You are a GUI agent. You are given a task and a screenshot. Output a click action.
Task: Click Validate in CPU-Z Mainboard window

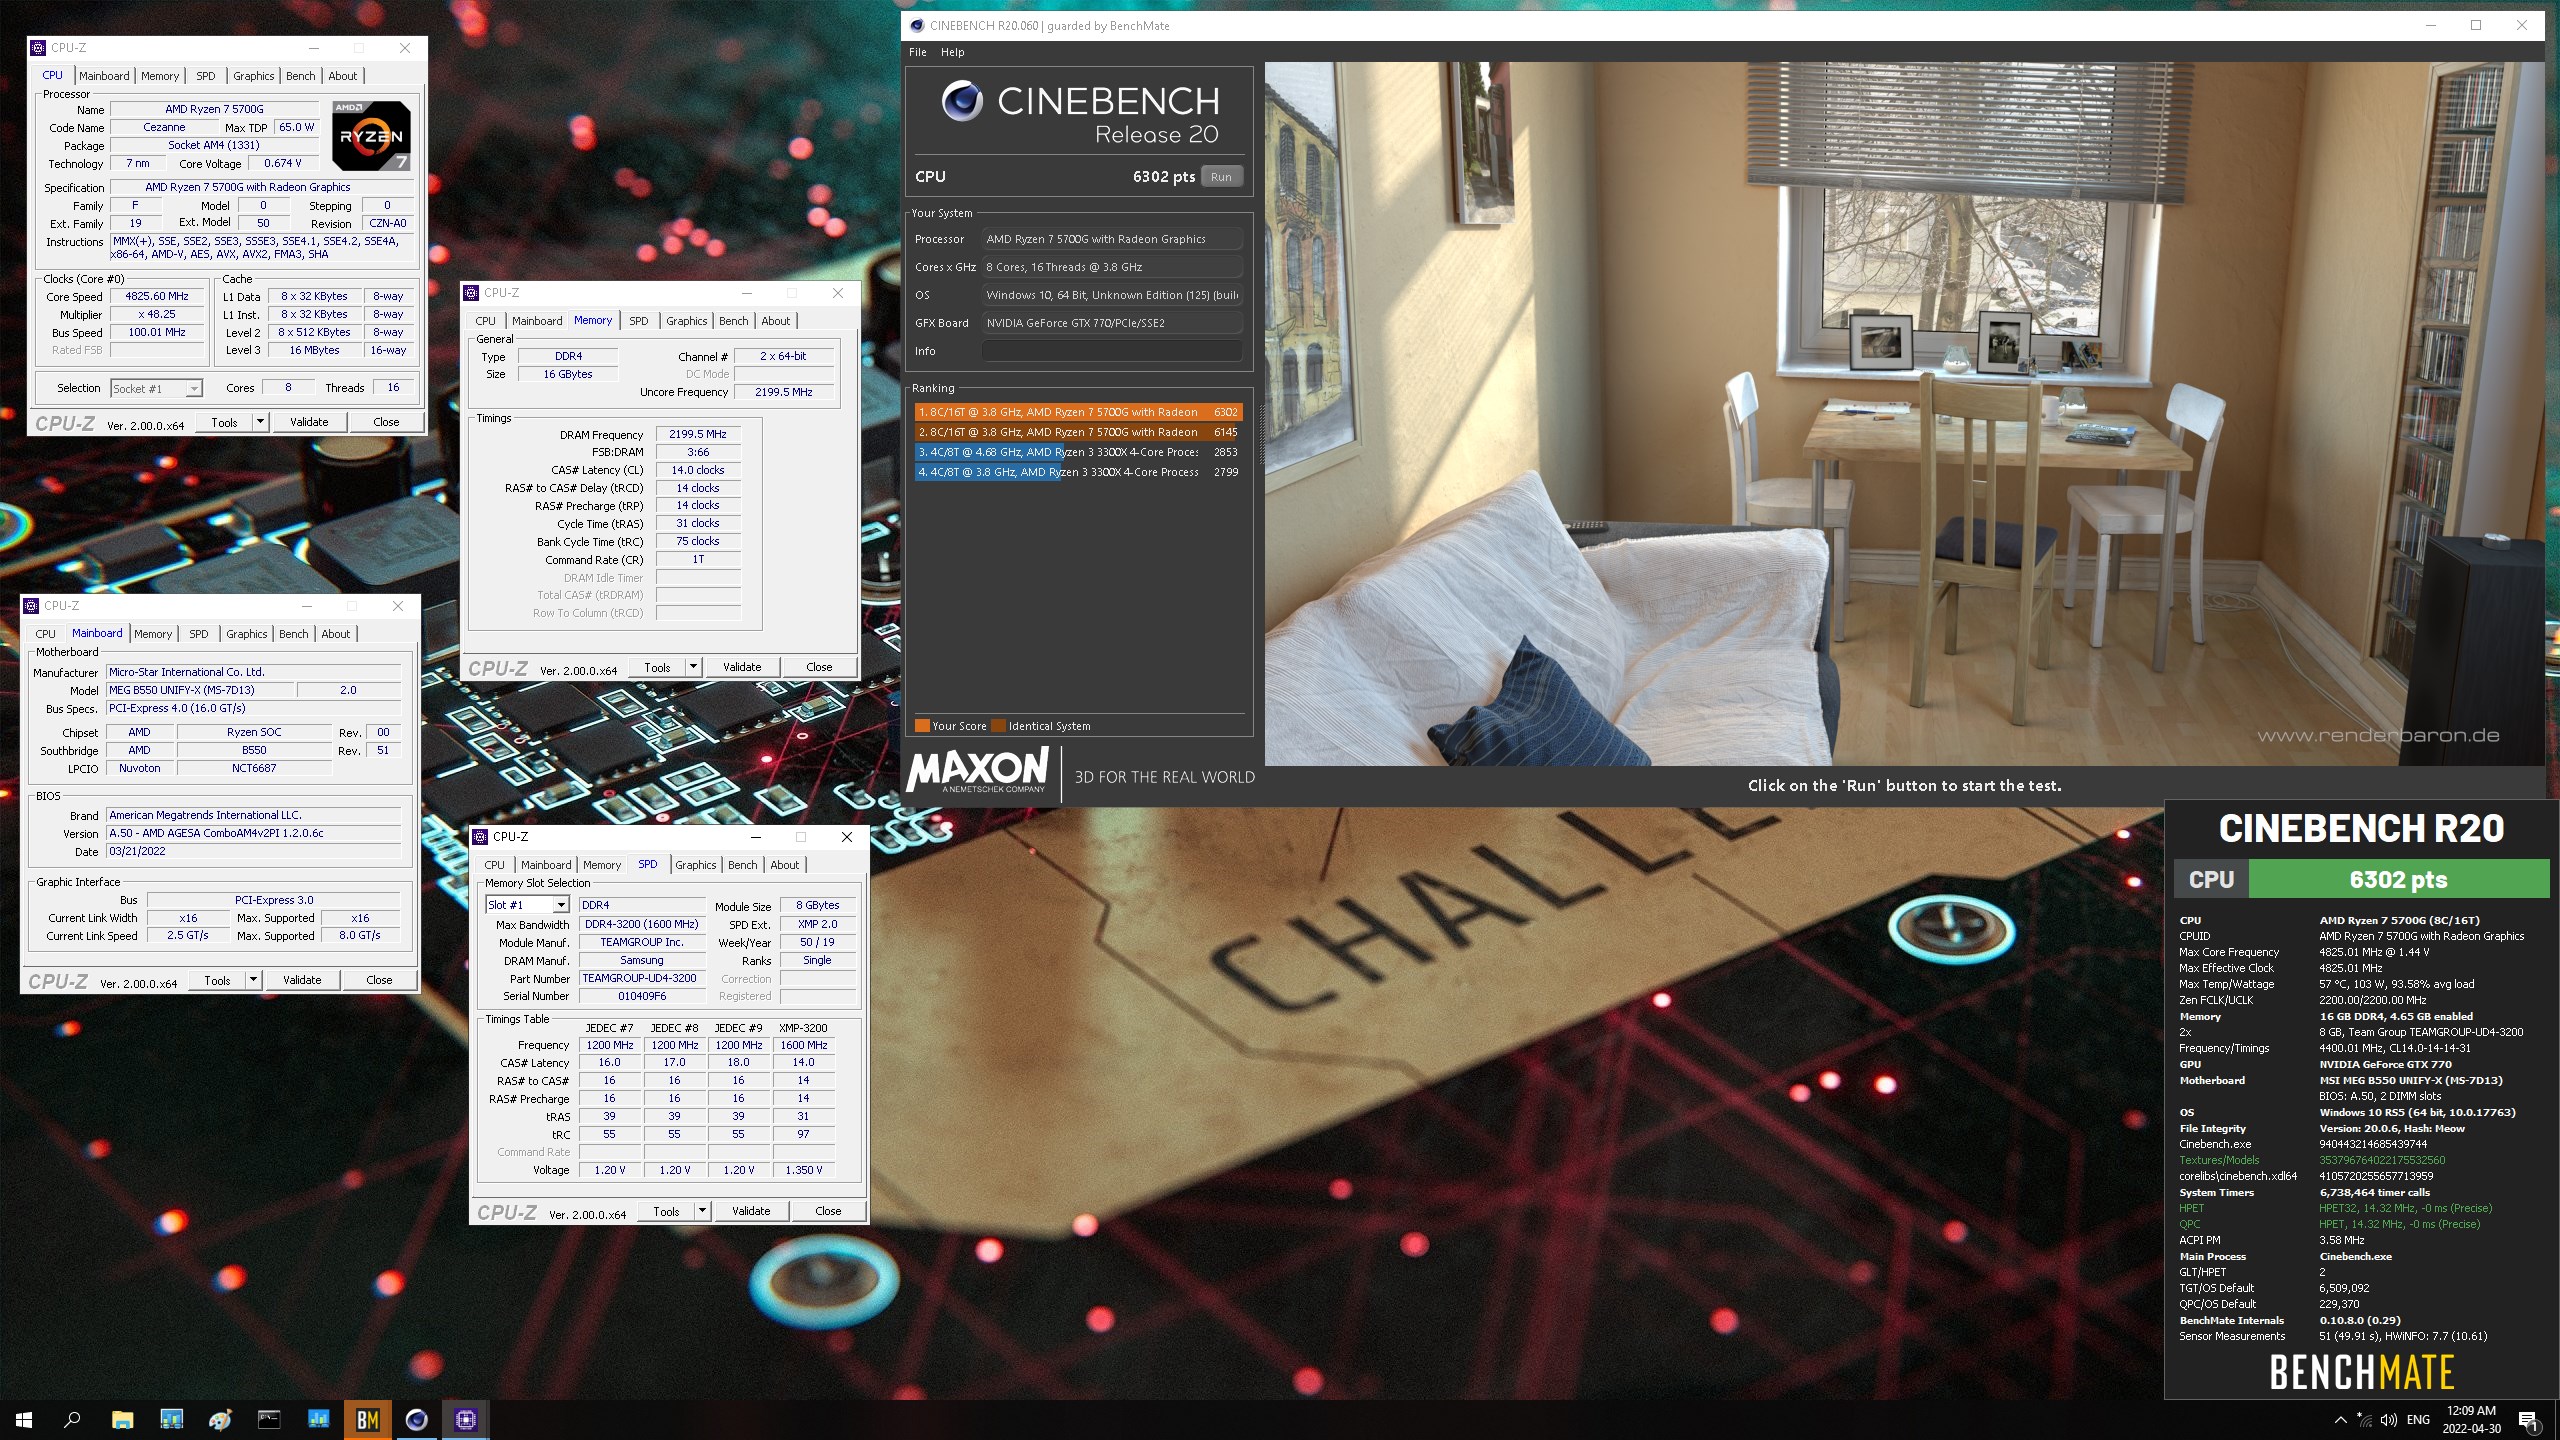(x=302, y=980)
